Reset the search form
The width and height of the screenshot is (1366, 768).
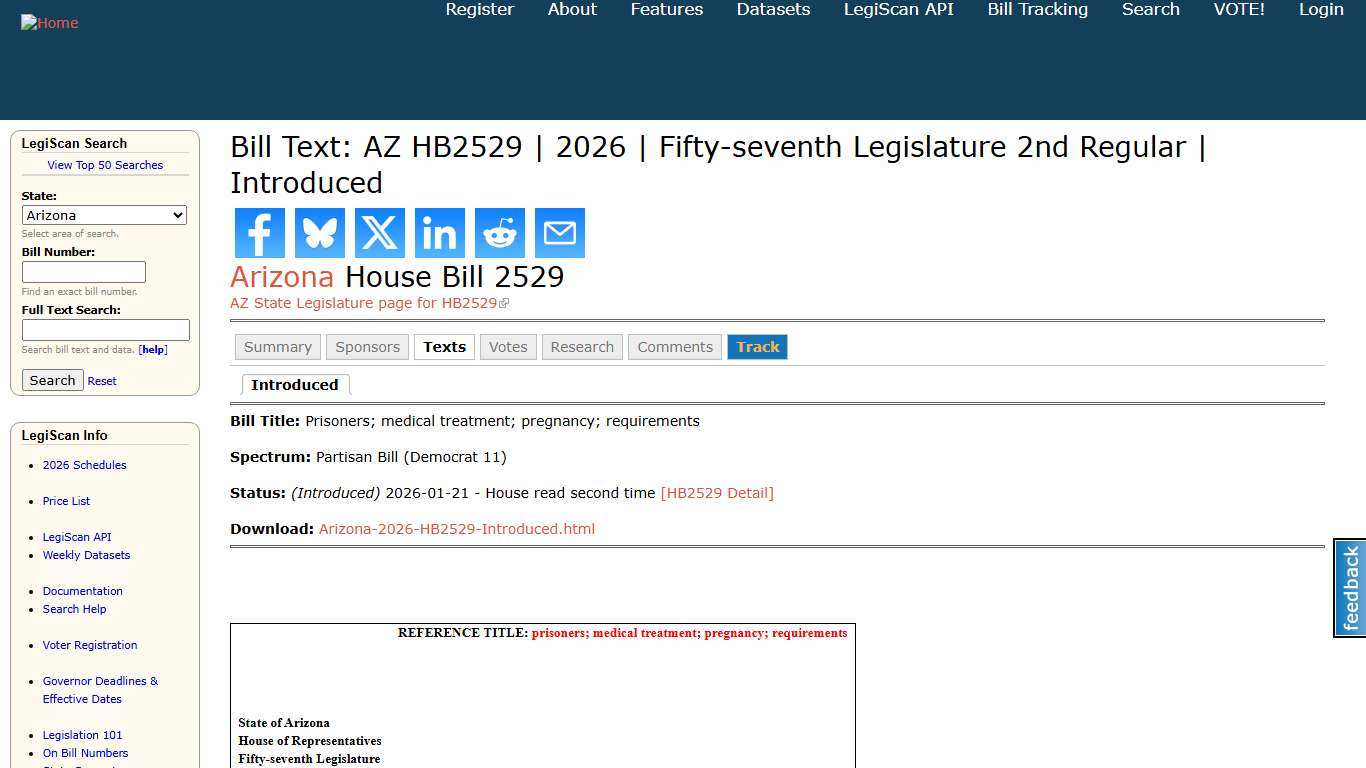point(101,380)
